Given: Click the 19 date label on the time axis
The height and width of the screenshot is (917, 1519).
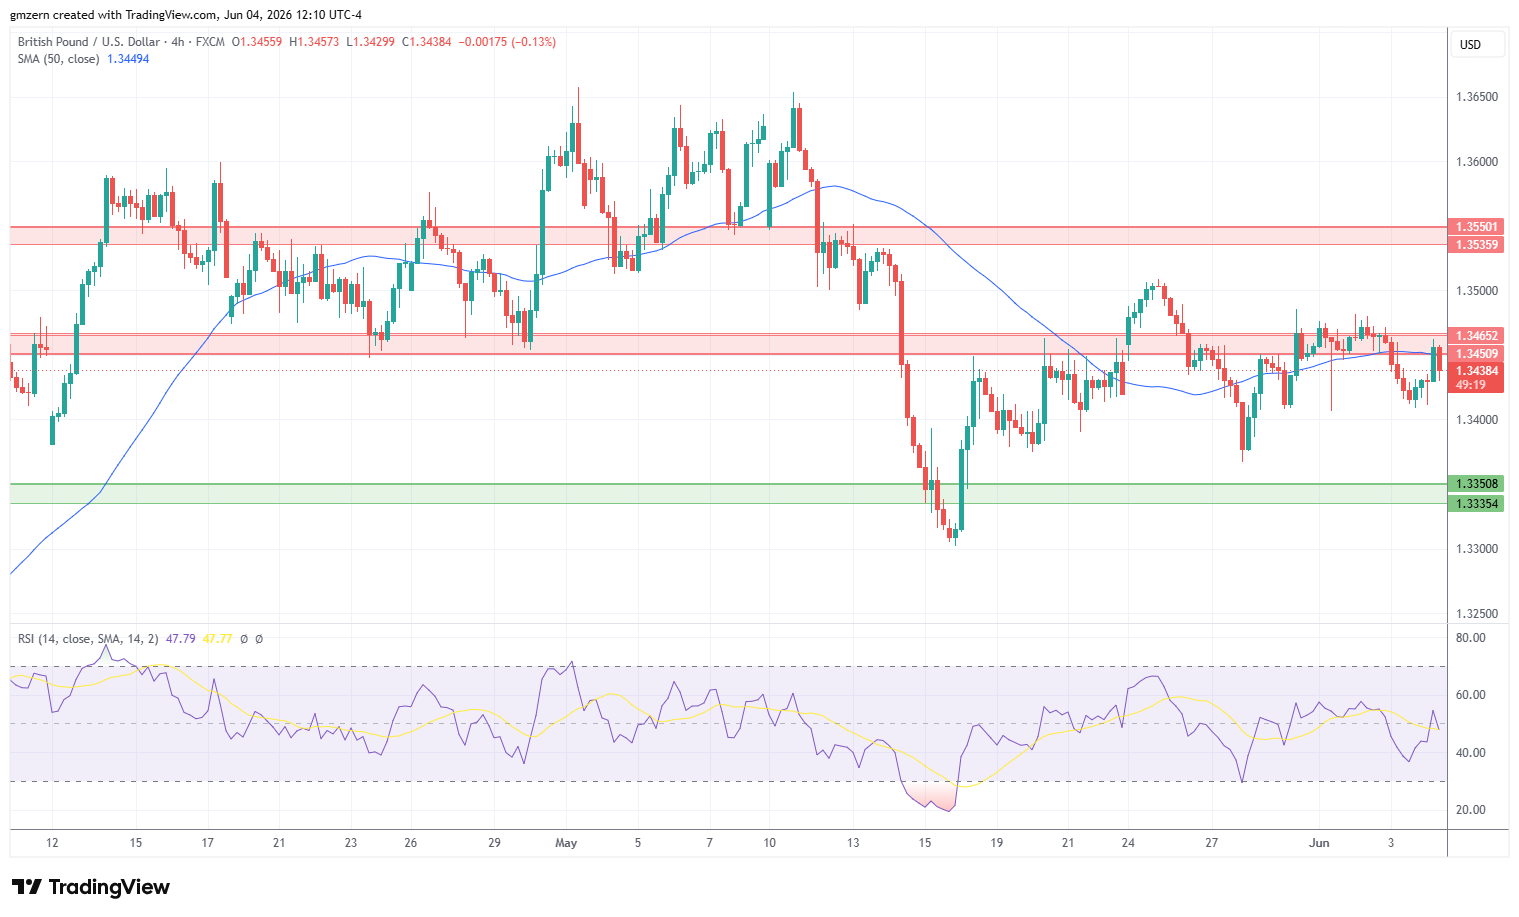Looking at the screenshot, I should 996,843.
